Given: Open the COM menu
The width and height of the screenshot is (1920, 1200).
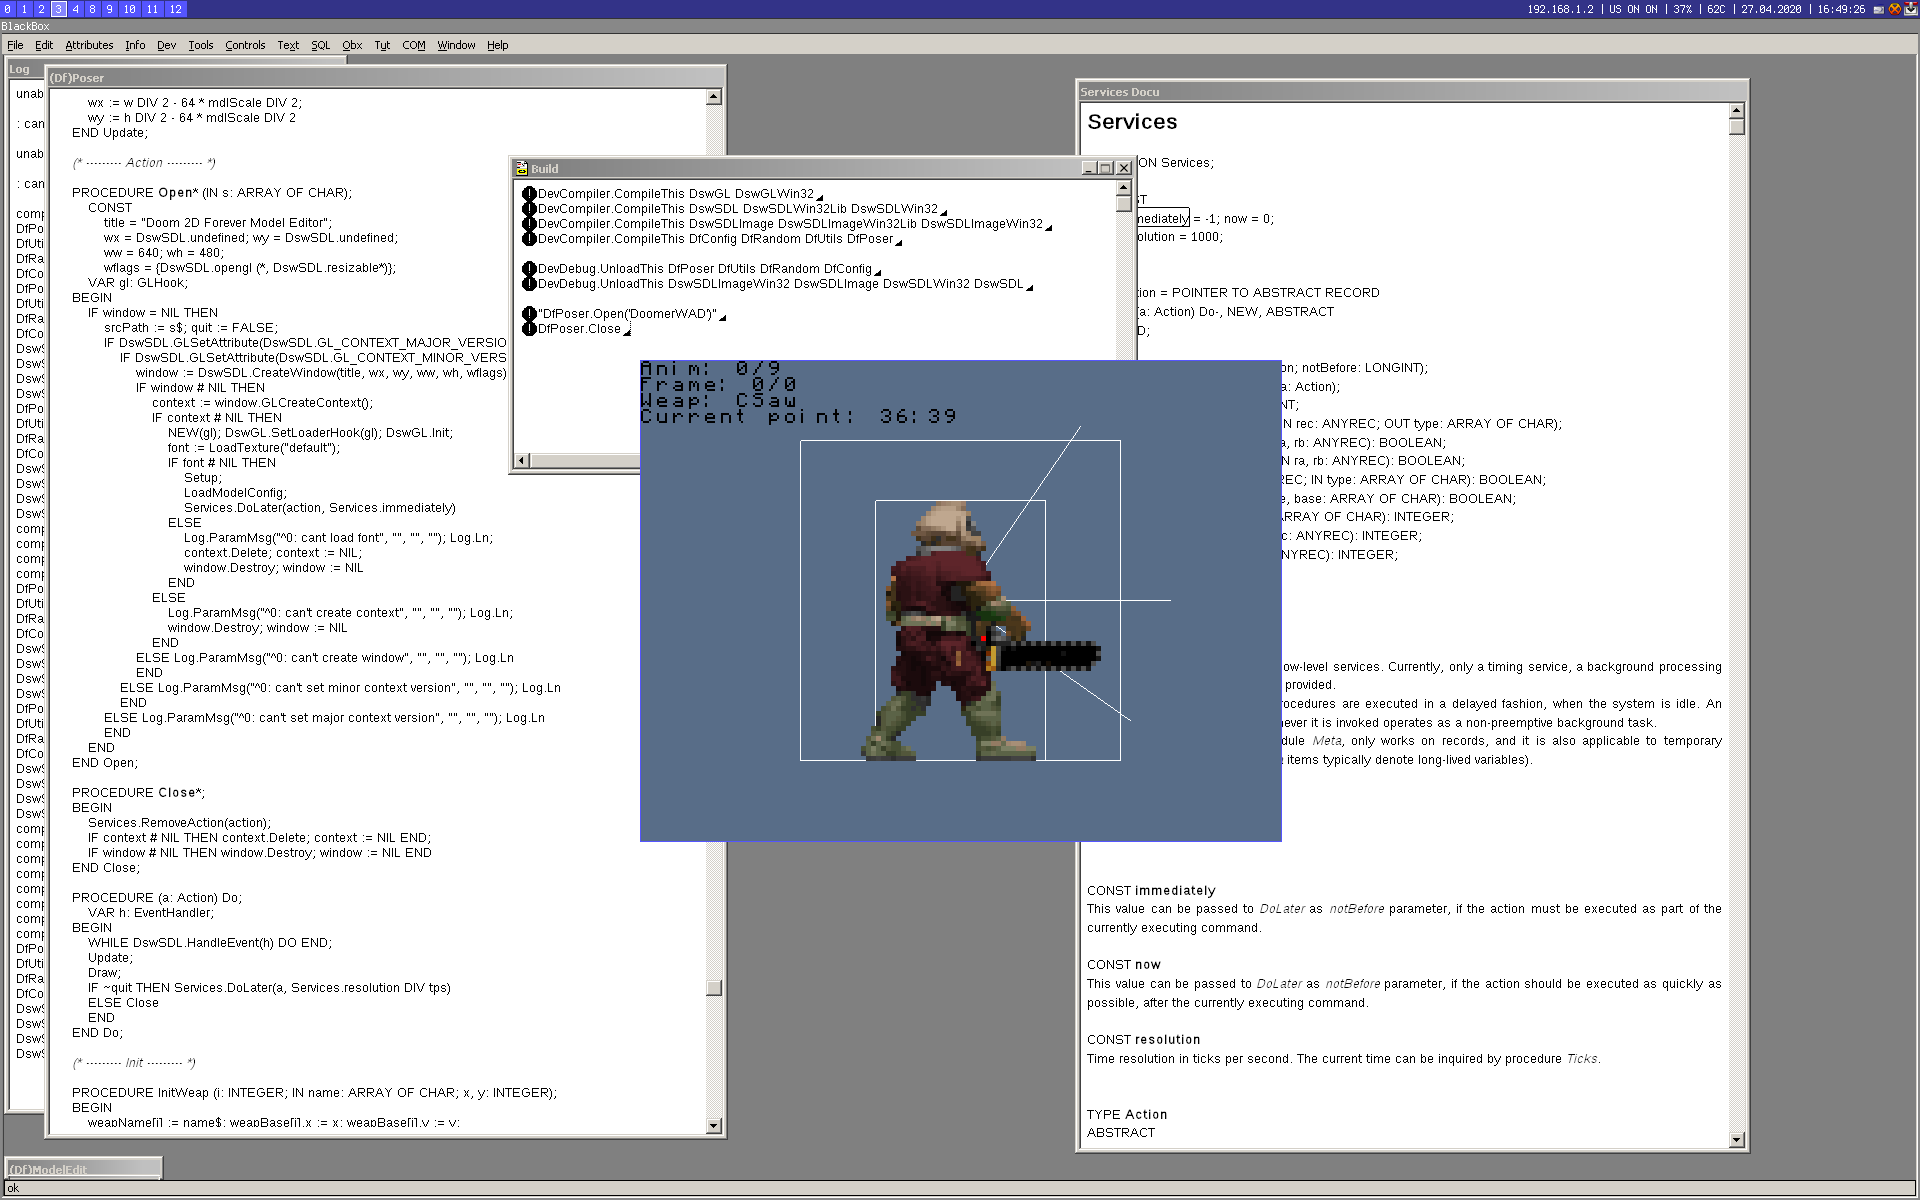Looking at the screenshot, I should coord(414,45).
